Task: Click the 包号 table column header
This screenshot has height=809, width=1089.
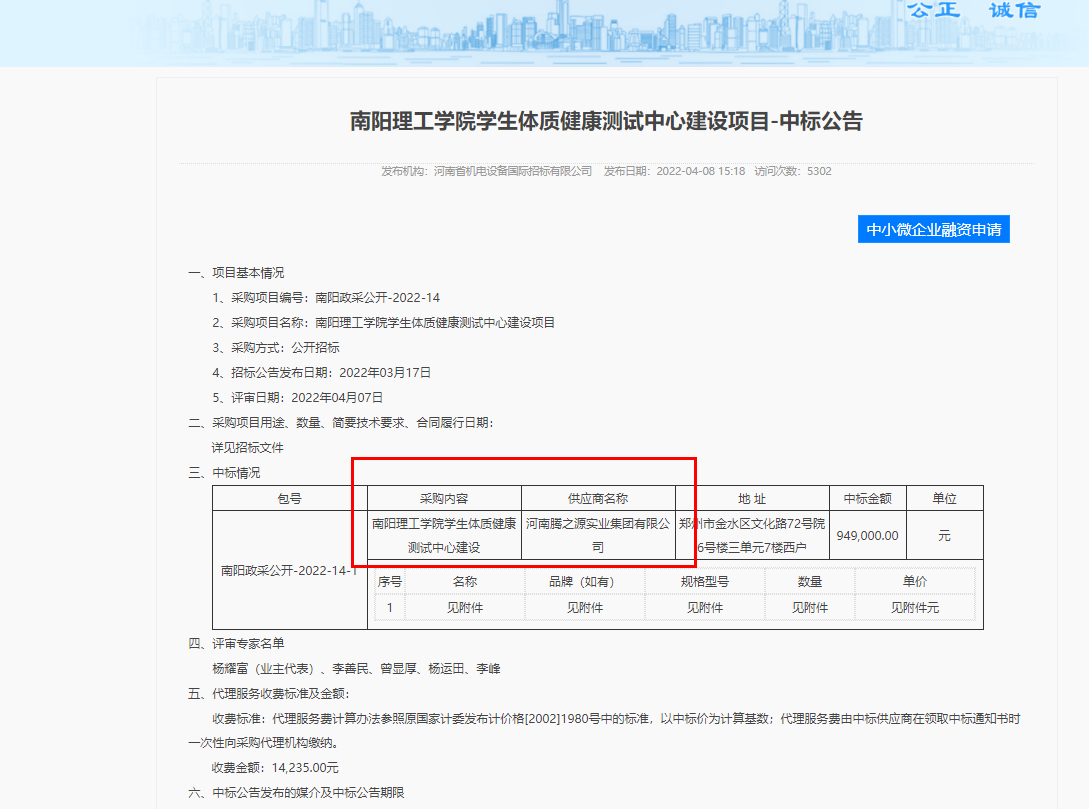Action: tap(289, 498)
